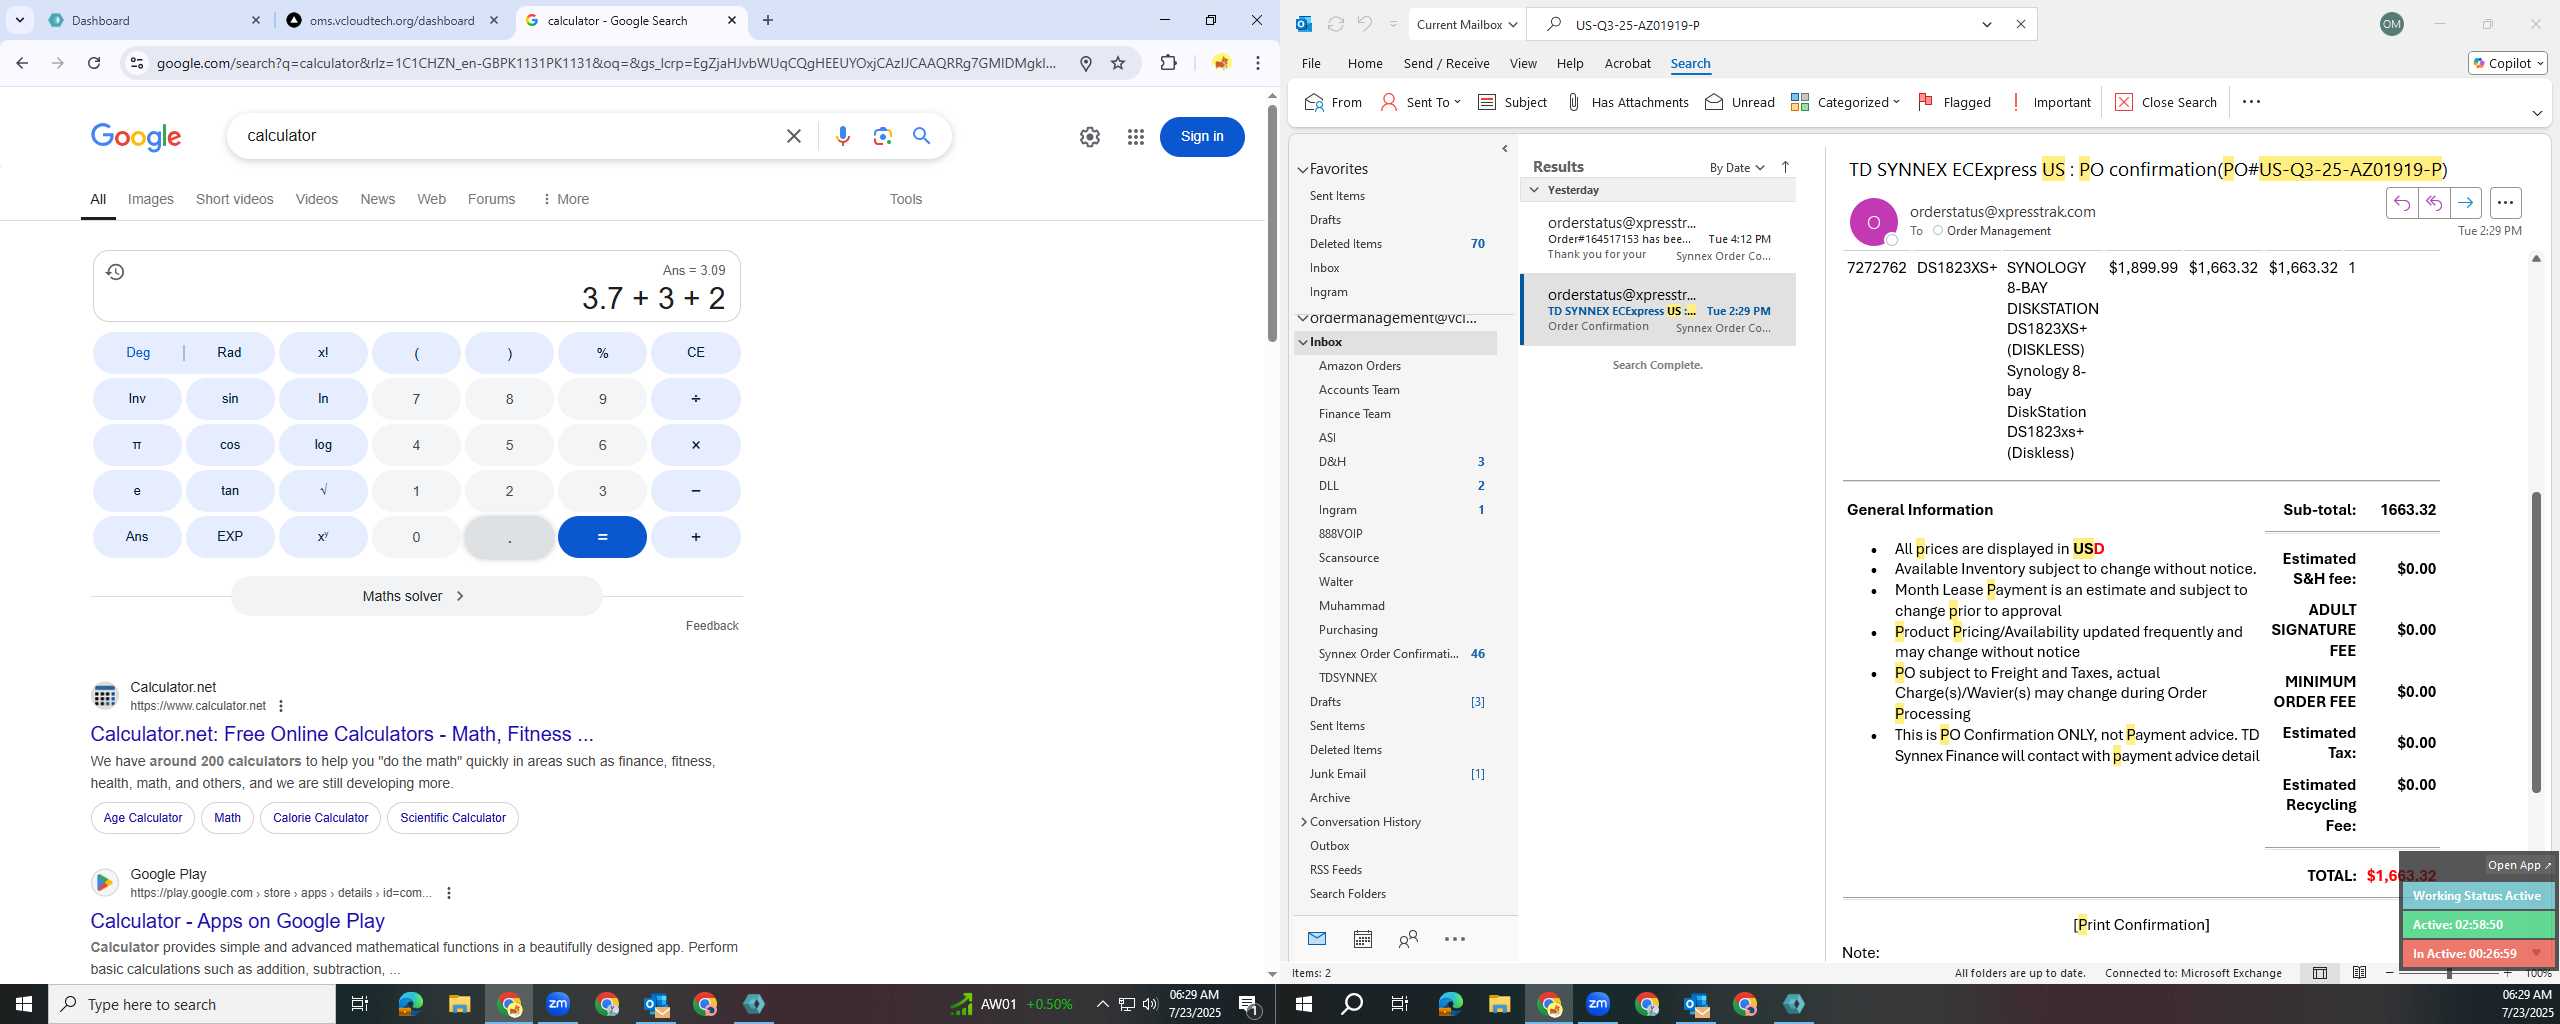Click Windows Start button on left taskbar
The height and width of the screenshot is (1024, 2560).
(24, 1004)
